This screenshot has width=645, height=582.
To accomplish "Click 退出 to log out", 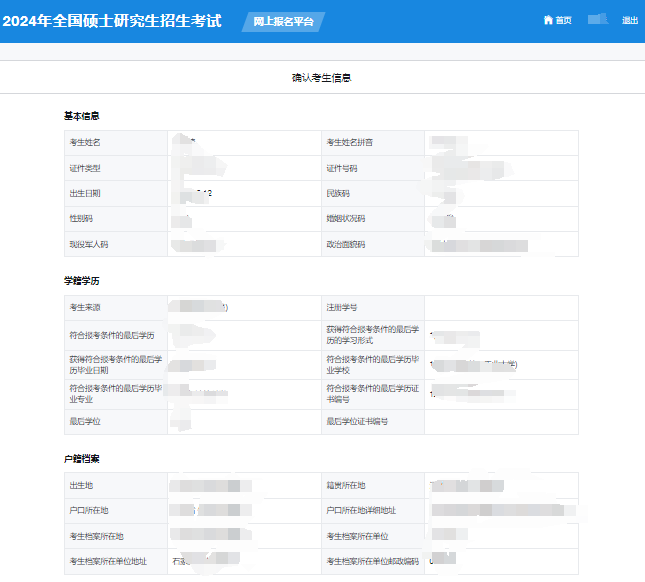I will click(x=630, y=20).
